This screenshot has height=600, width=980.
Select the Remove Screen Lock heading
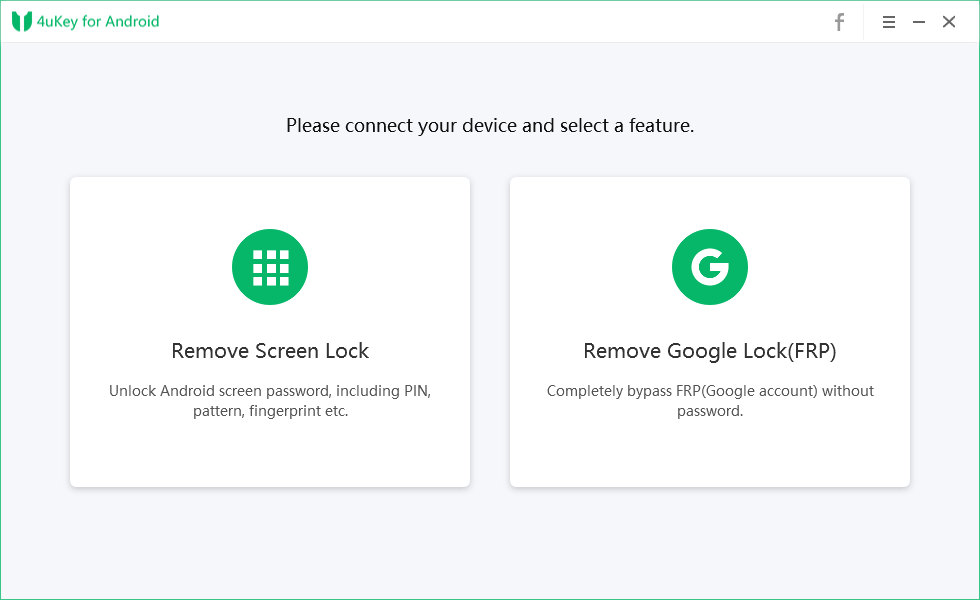[x=270, y=351]
